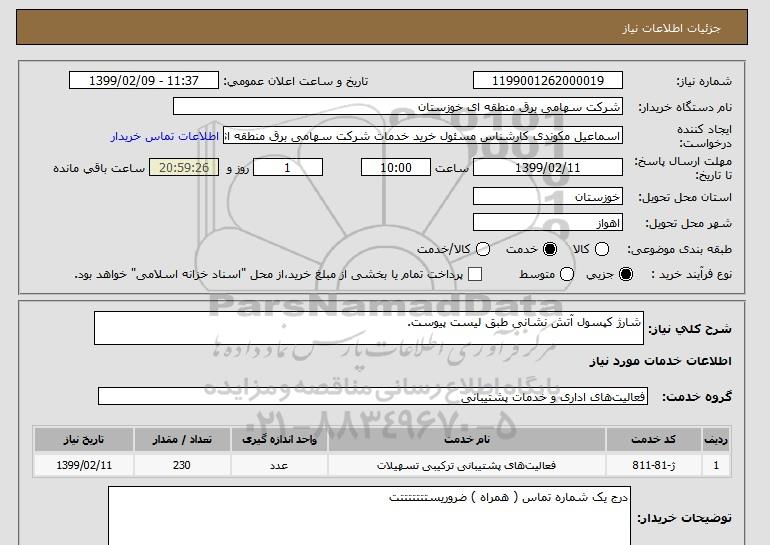The image size is (770, 545).
Task: Click the unit cell عدد
Action: [279, 465]
